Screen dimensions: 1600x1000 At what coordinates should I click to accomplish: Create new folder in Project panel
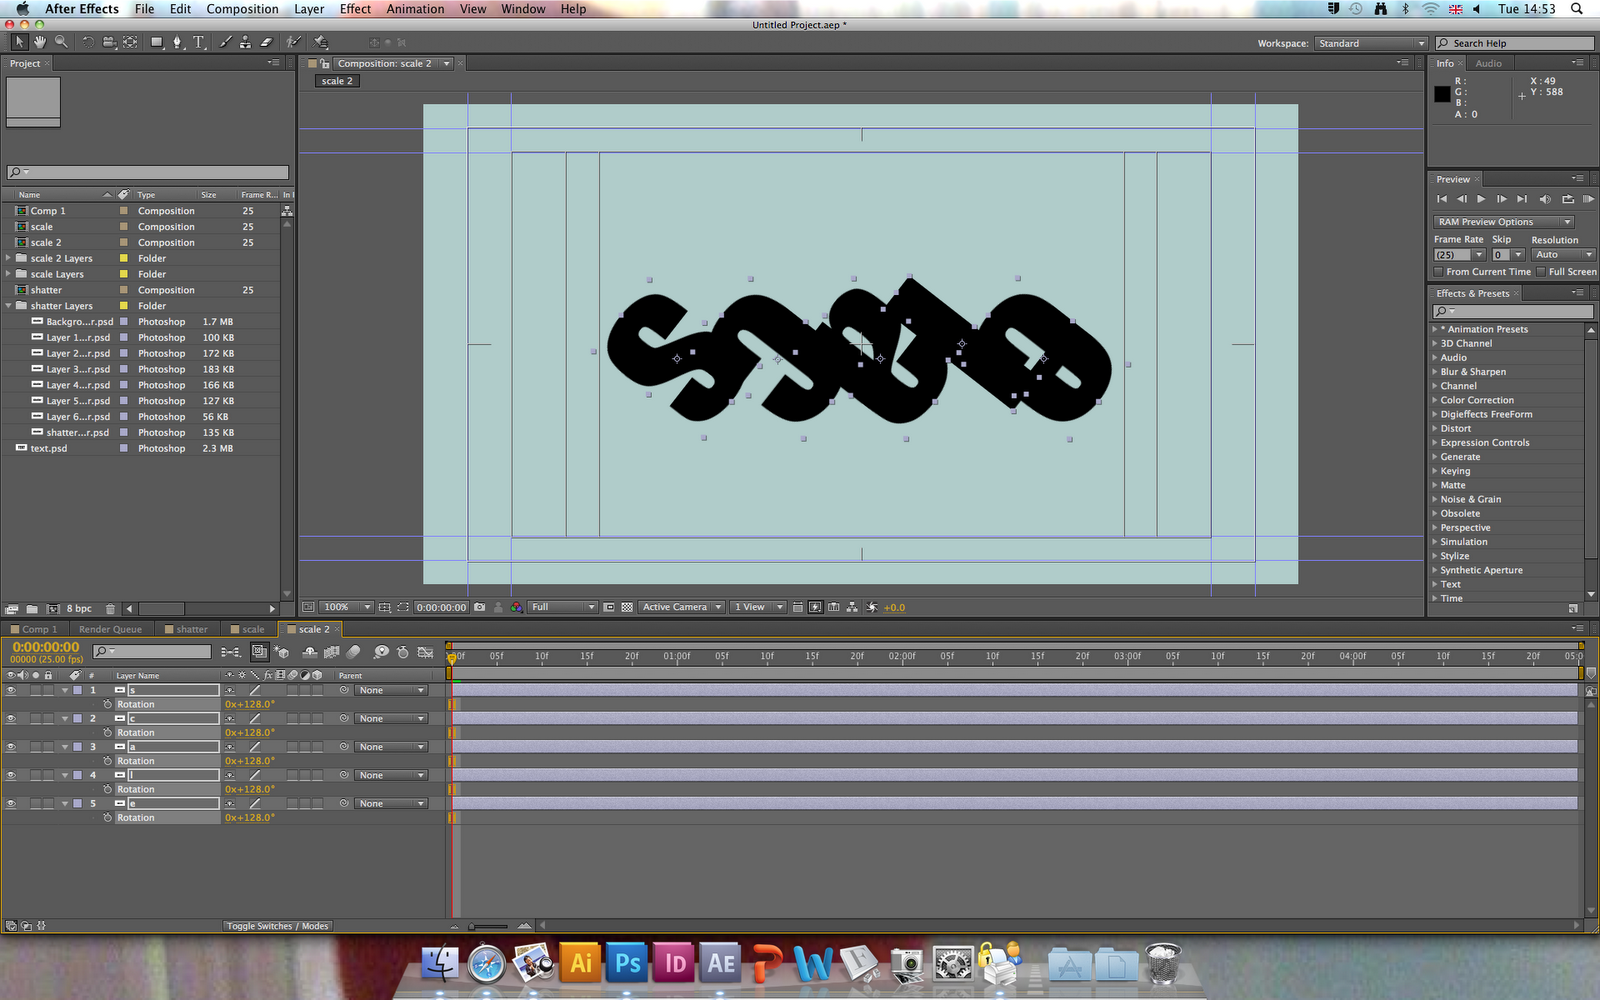tap(32, 608)
